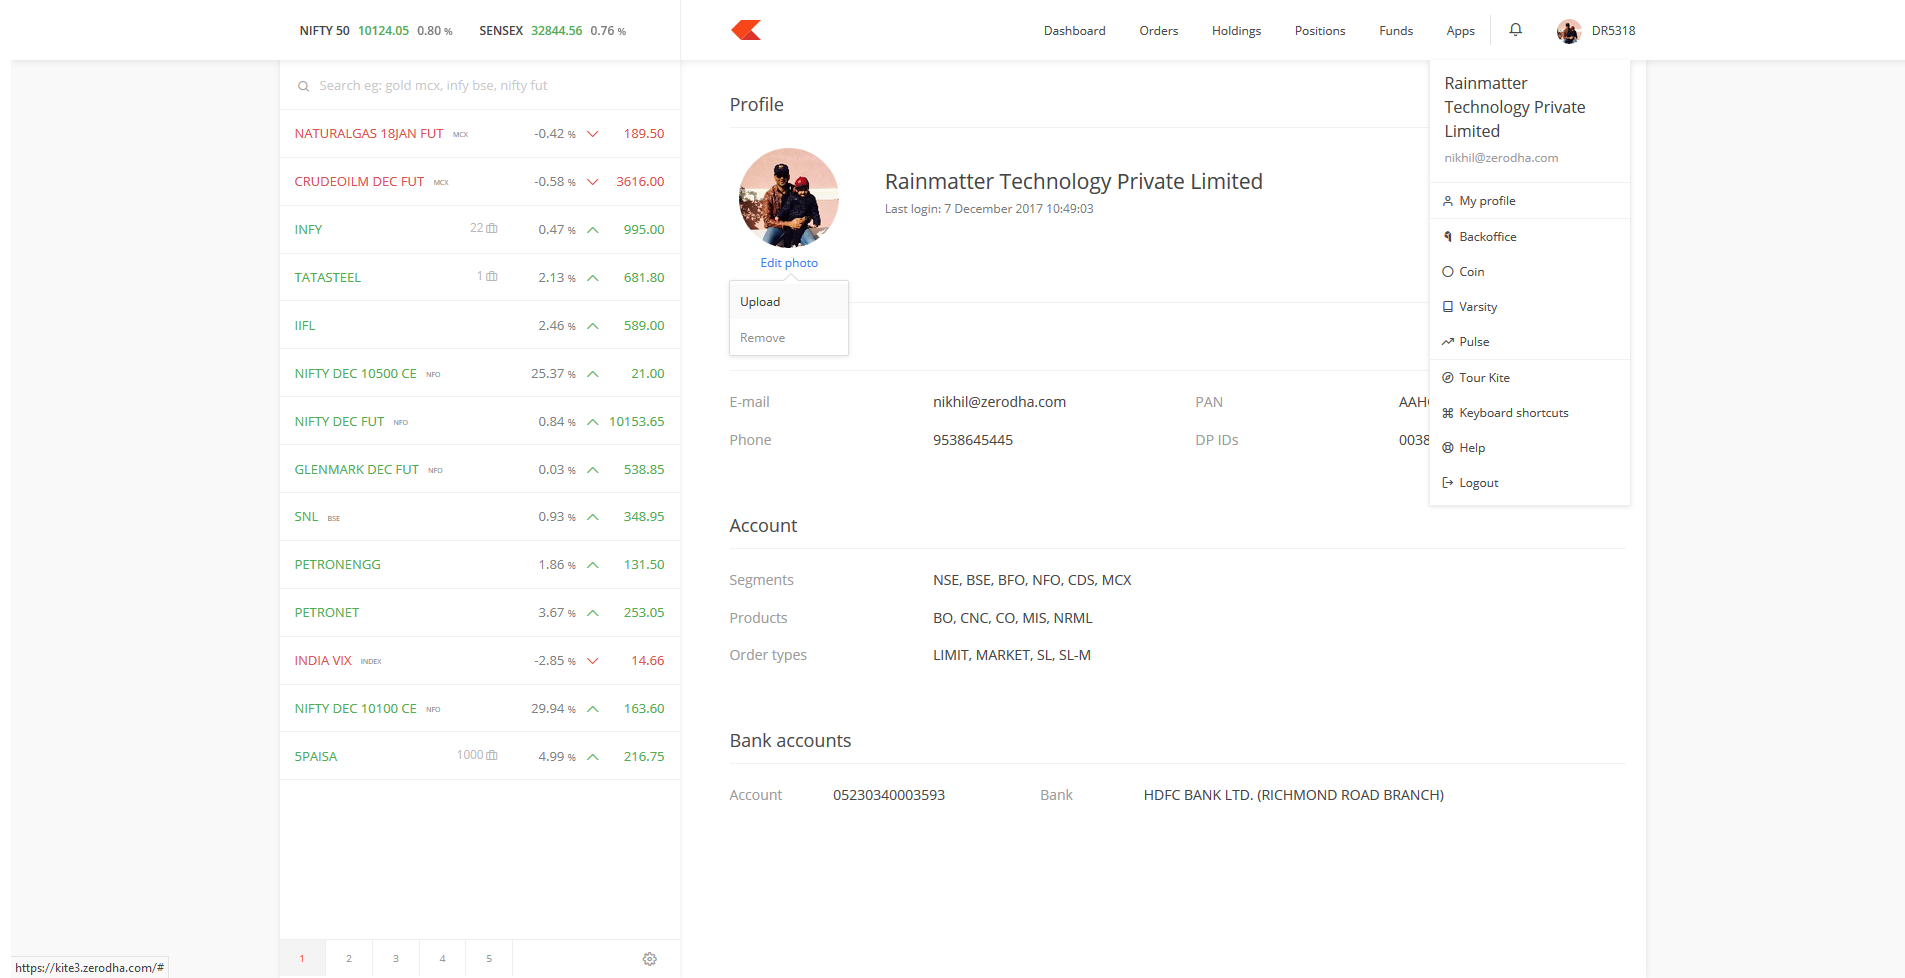Click the search magnifier icon

pos(303,86)
